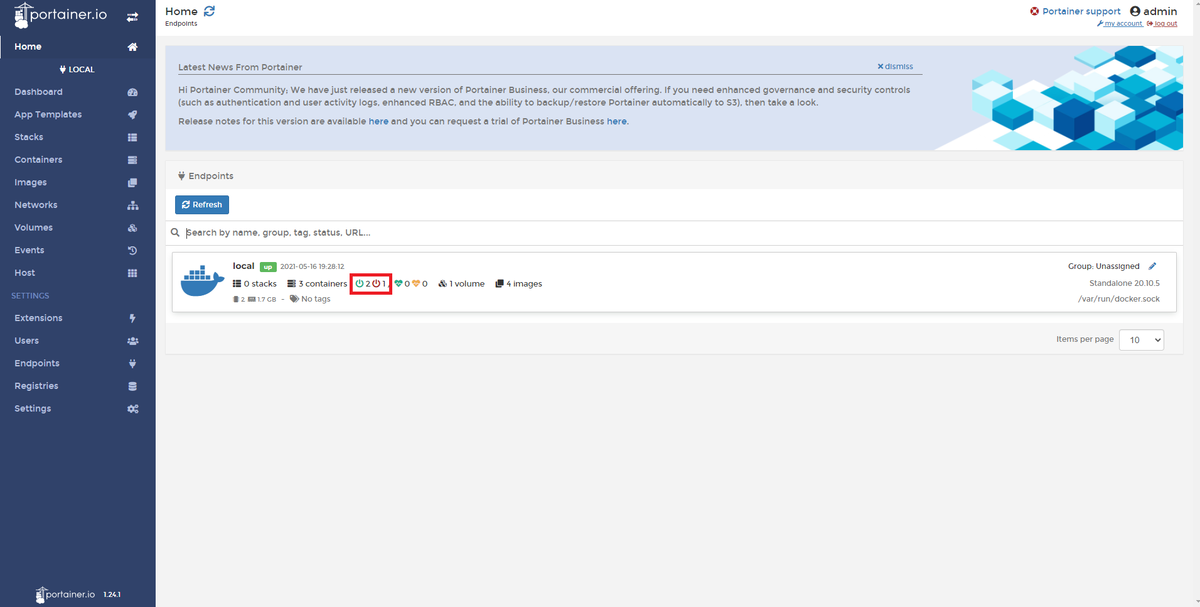
Task: Go to Volumes in the sidebar
Action: click(33, 227)
